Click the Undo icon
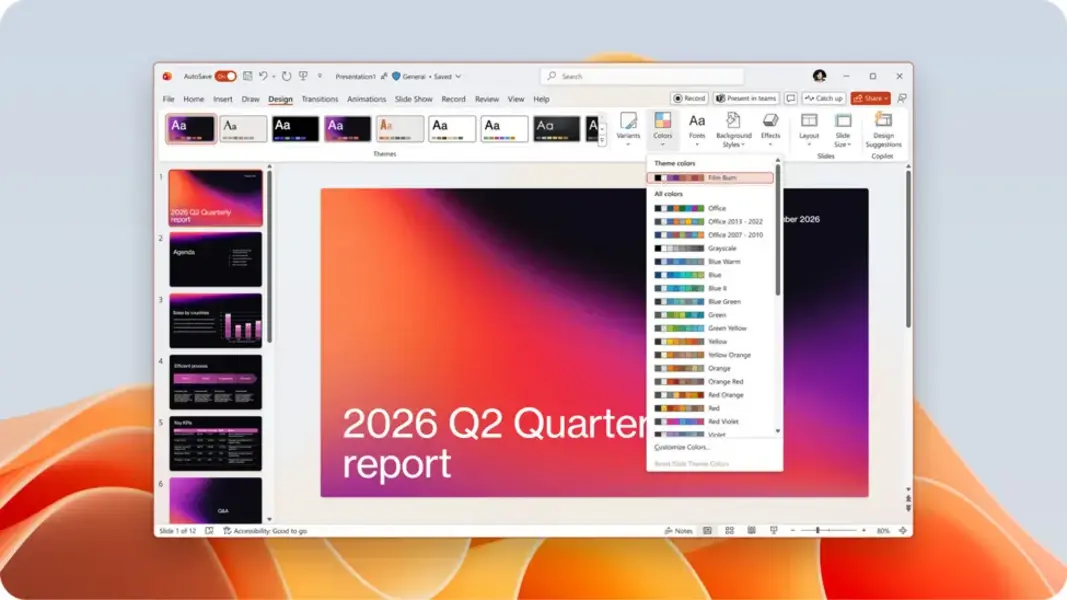This screenshot has height=600, width=1067. pos(263,76)
